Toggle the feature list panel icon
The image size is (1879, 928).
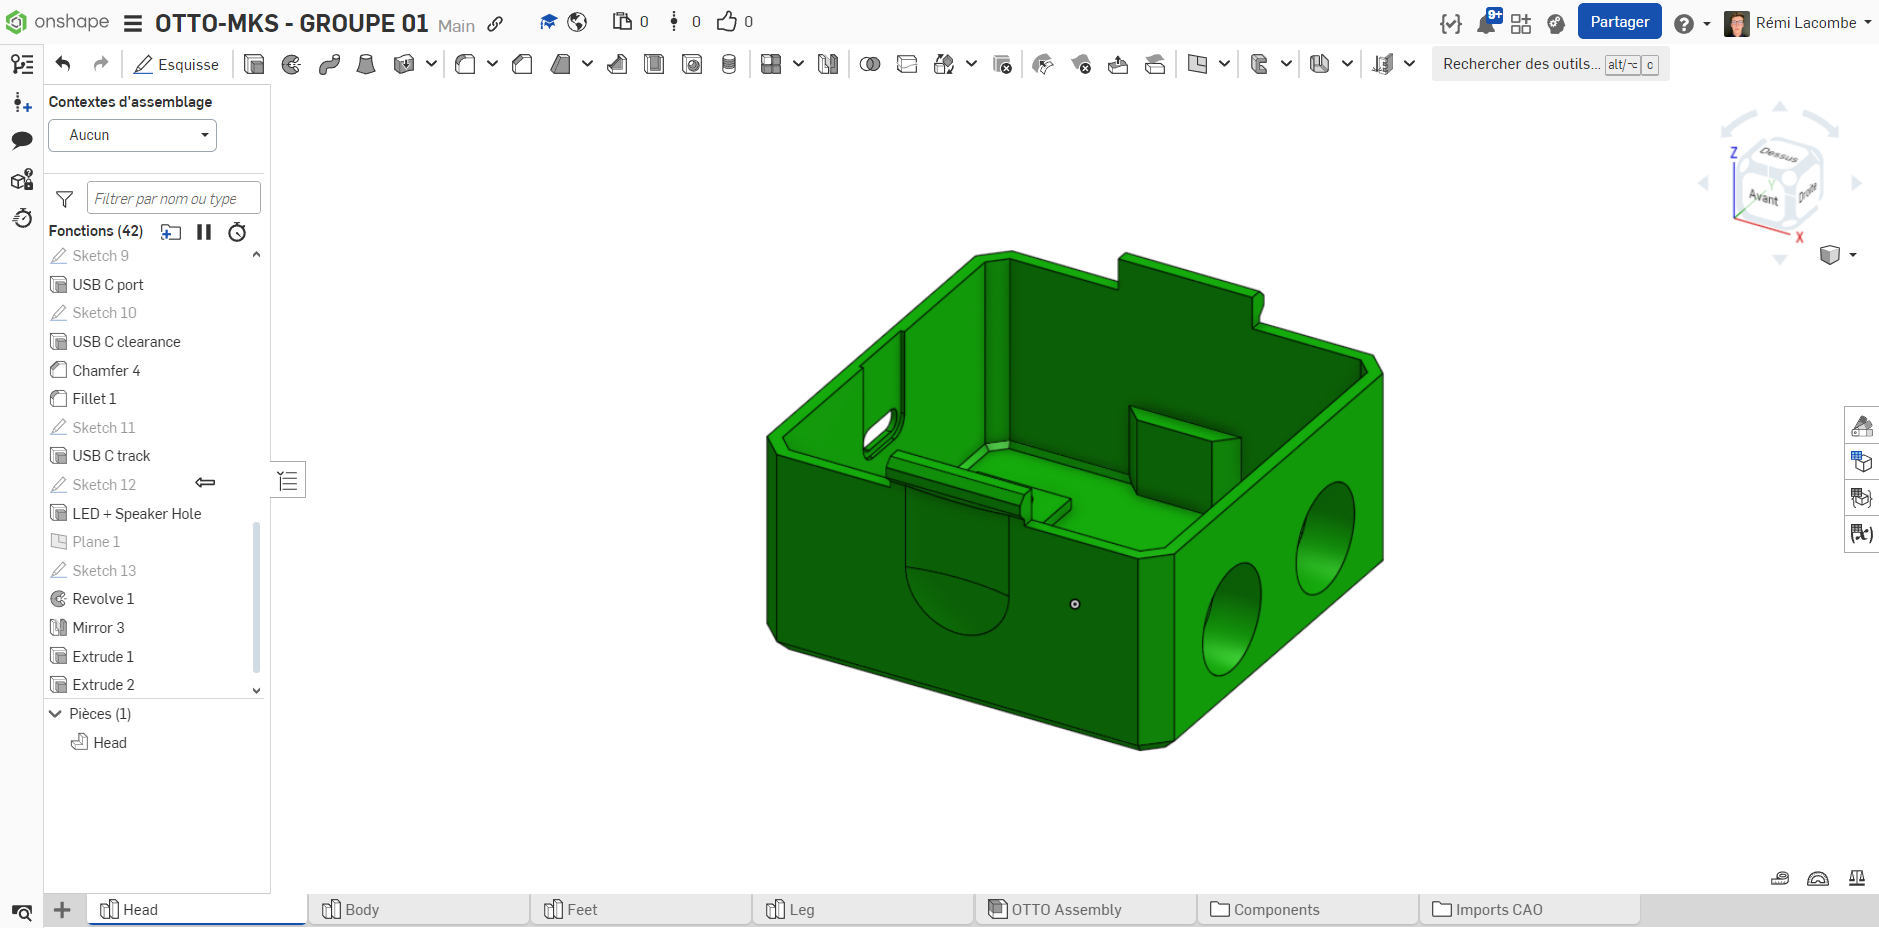22,64
